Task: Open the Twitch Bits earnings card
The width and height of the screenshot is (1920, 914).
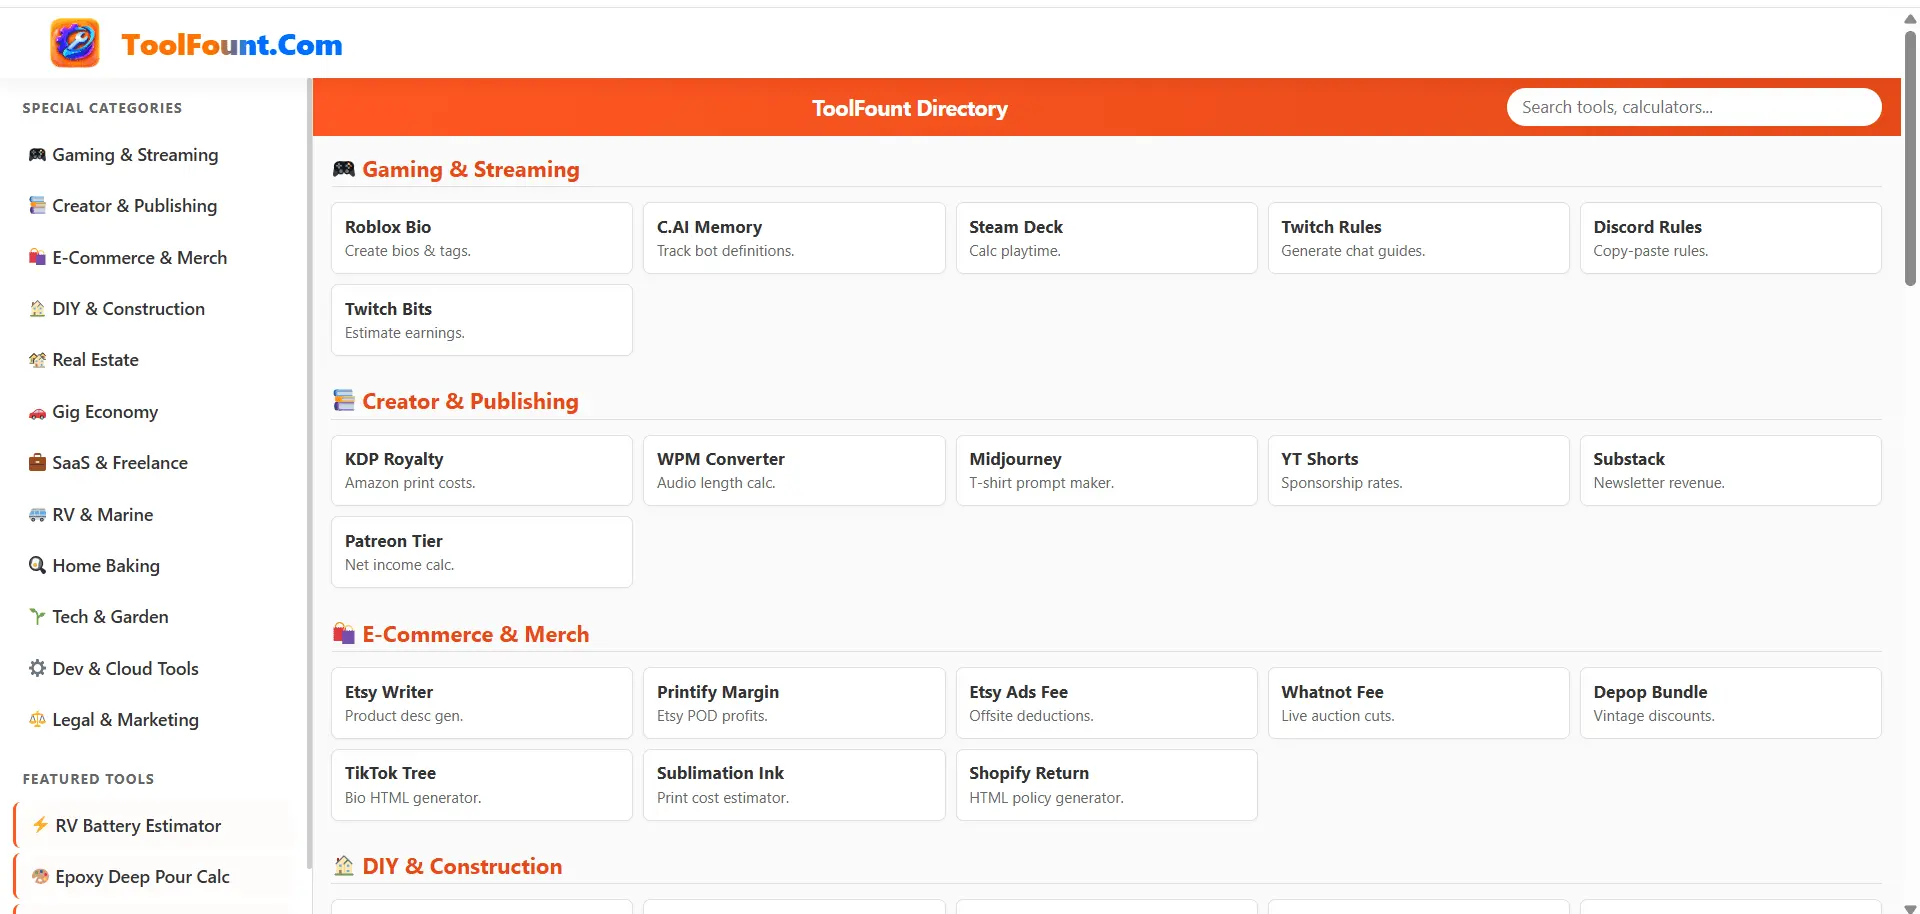Action: (482, 320)
